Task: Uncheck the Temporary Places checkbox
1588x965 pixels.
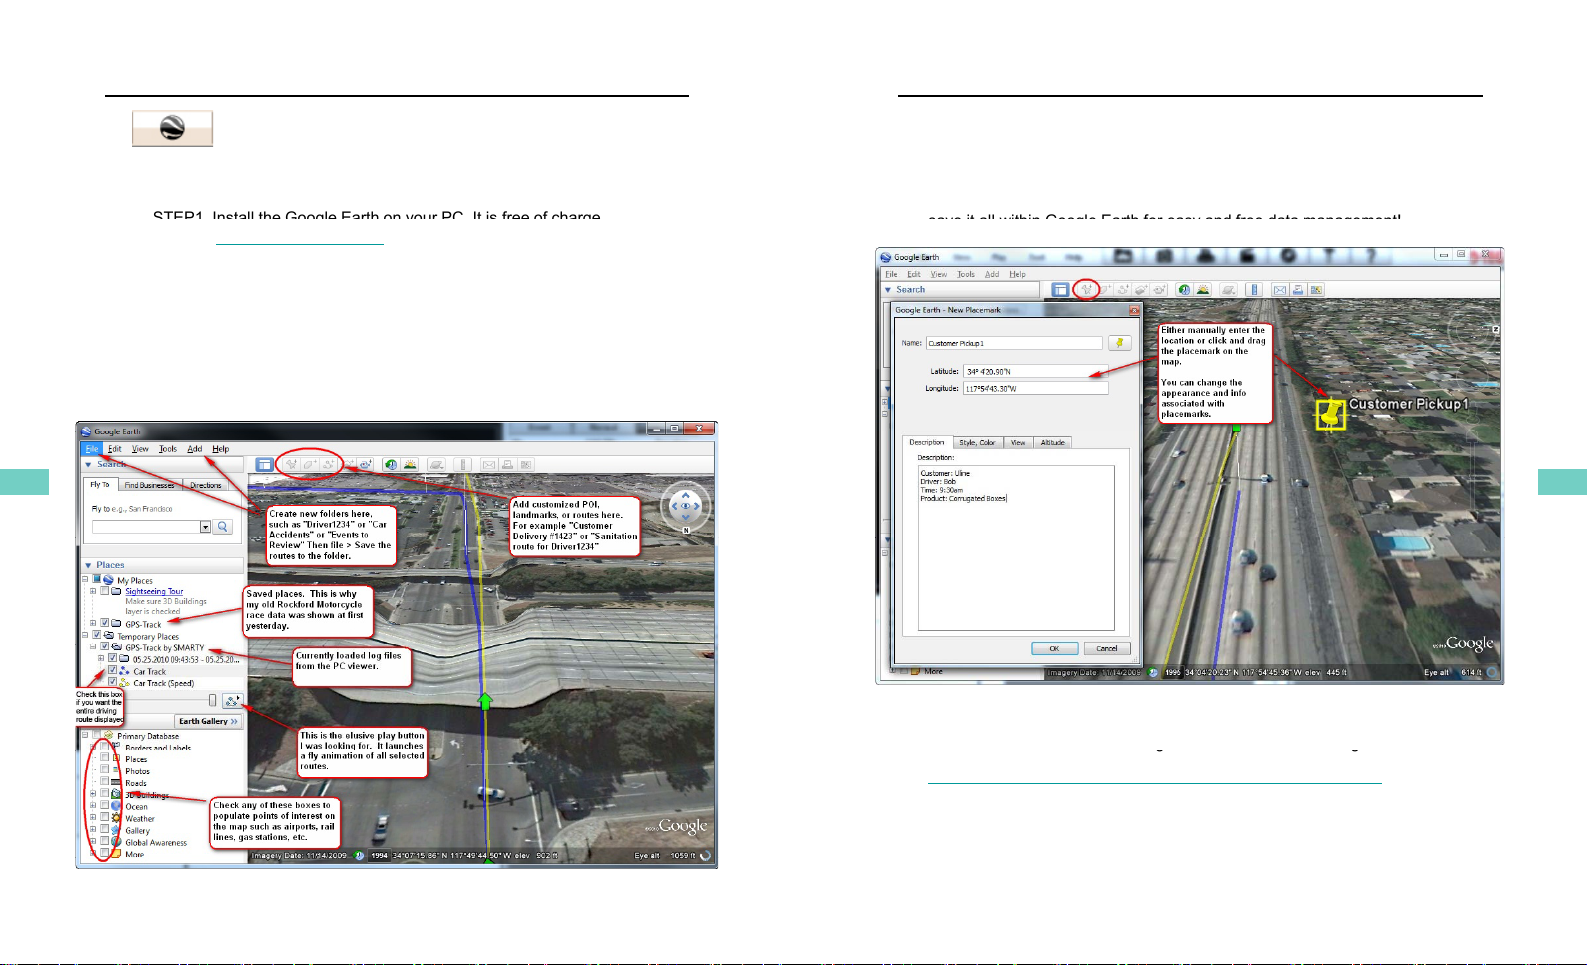Action: (97, 635)
